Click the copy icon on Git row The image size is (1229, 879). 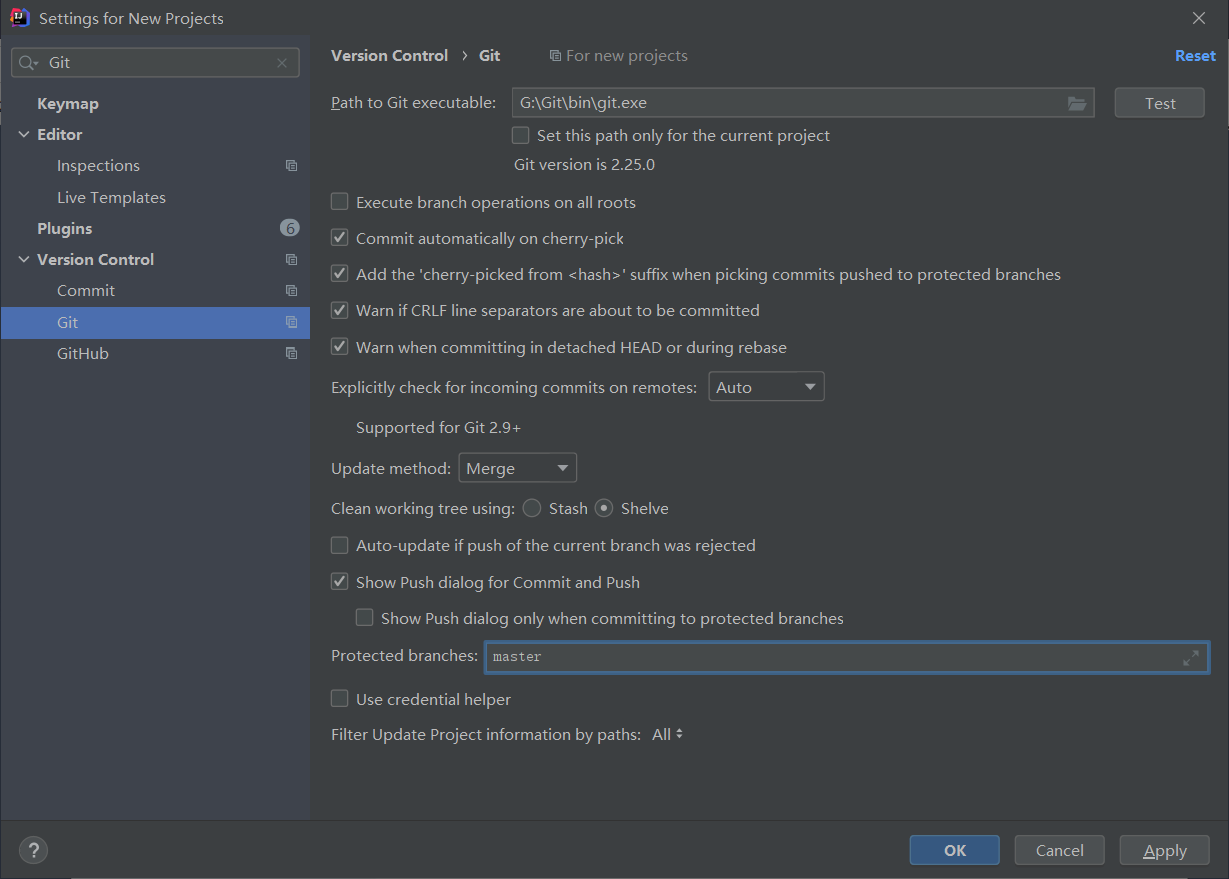click(291, 323)
